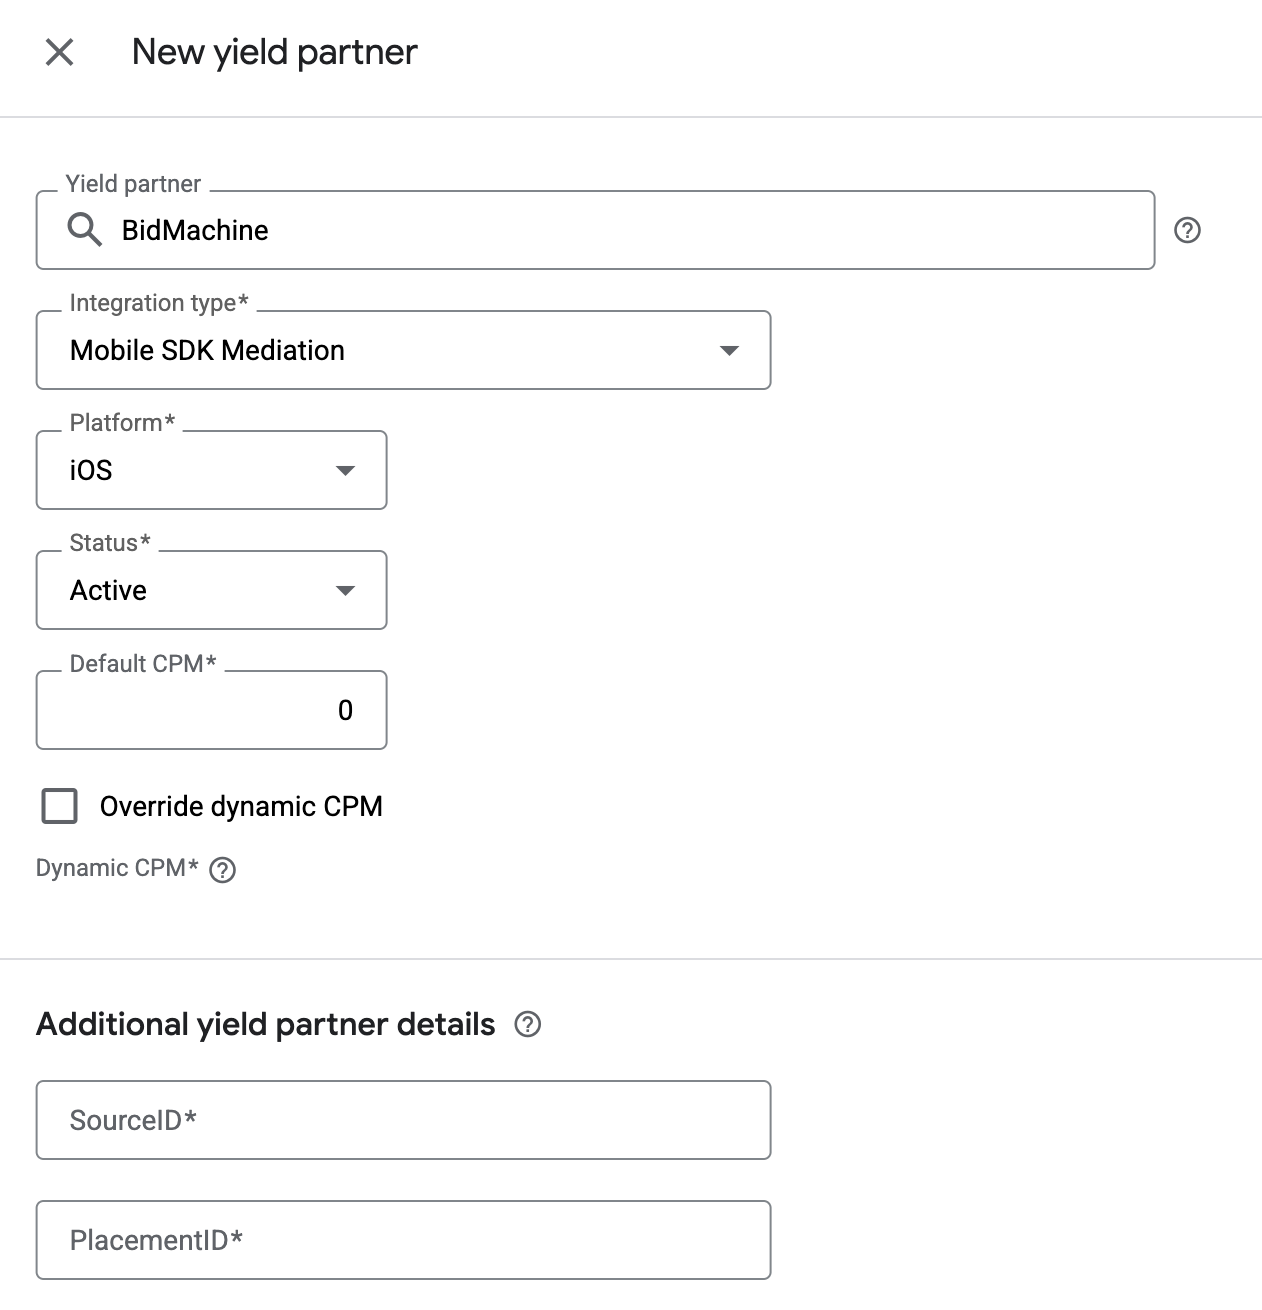Image resolution: width=1262 pixels, height=1310 pixels.
Task: Click into the SourceID field
Action: click(x=403, y=1120)
